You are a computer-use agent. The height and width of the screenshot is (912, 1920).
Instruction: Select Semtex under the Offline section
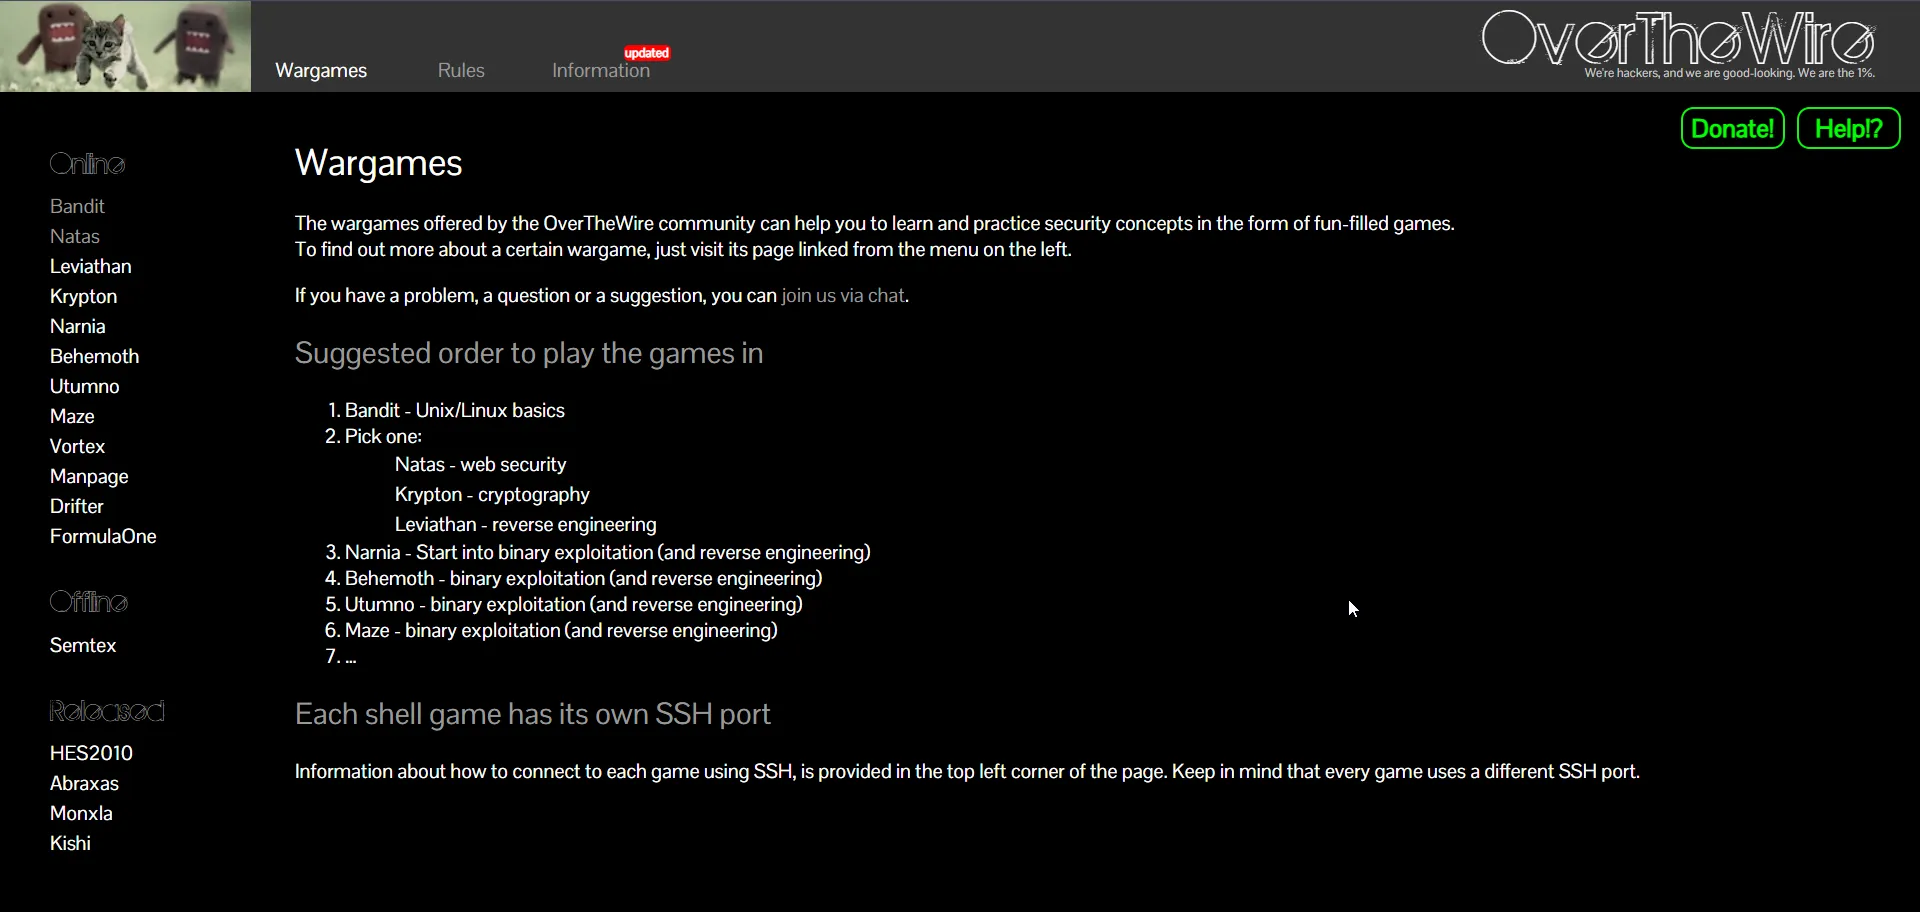coord(83,645)
